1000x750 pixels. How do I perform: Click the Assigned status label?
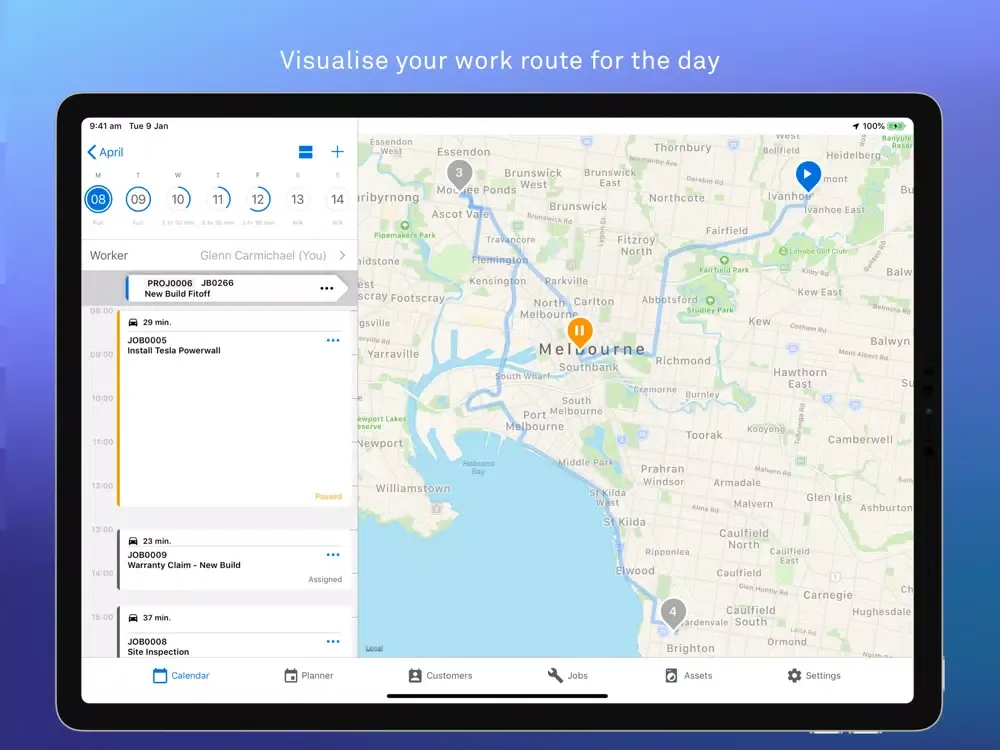pos(325,579)
